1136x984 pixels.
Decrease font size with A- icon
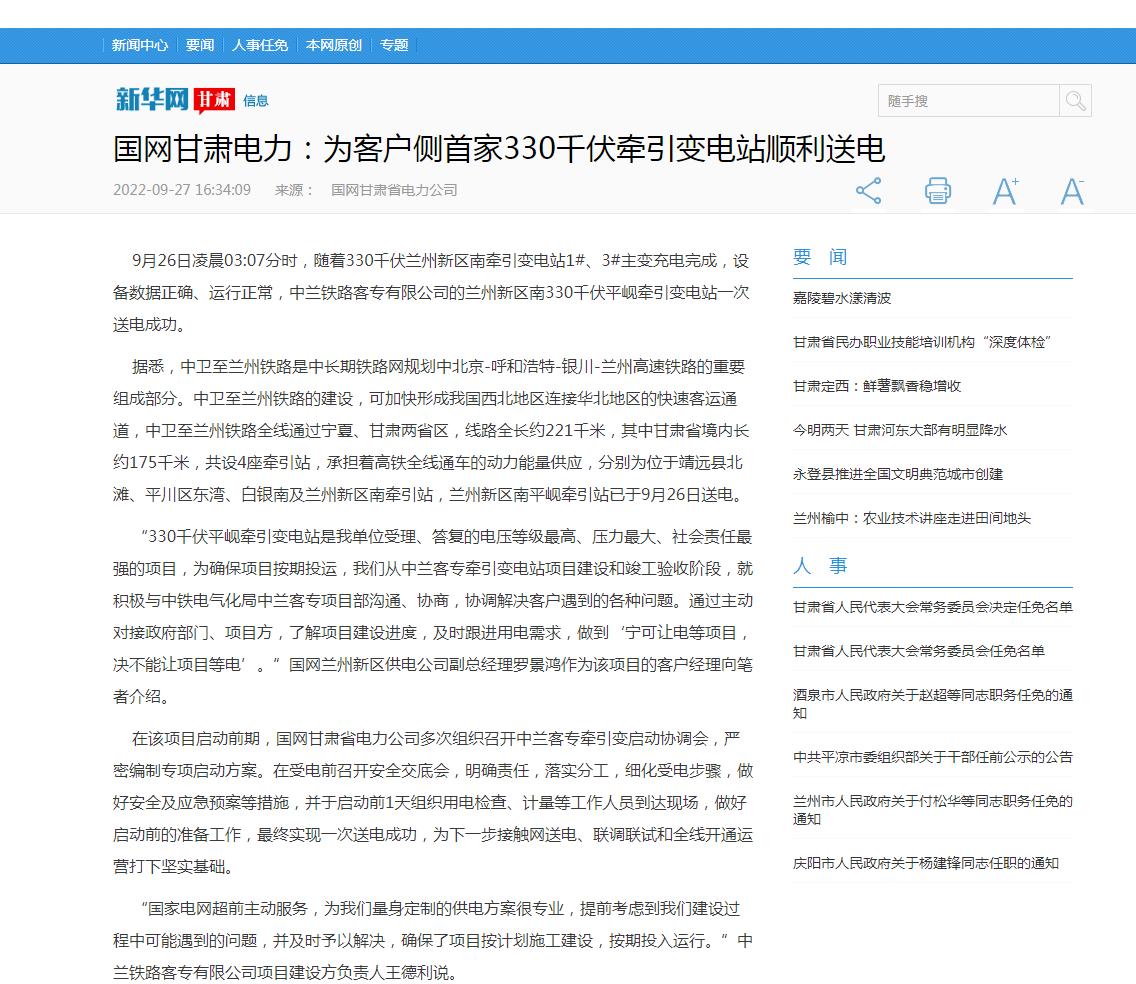tap(1072, 191)
